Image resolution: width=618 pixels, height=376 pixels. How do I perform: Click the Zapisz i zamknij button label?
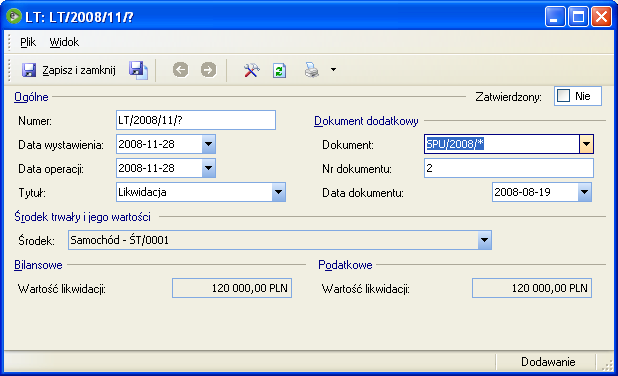point(79,70)
